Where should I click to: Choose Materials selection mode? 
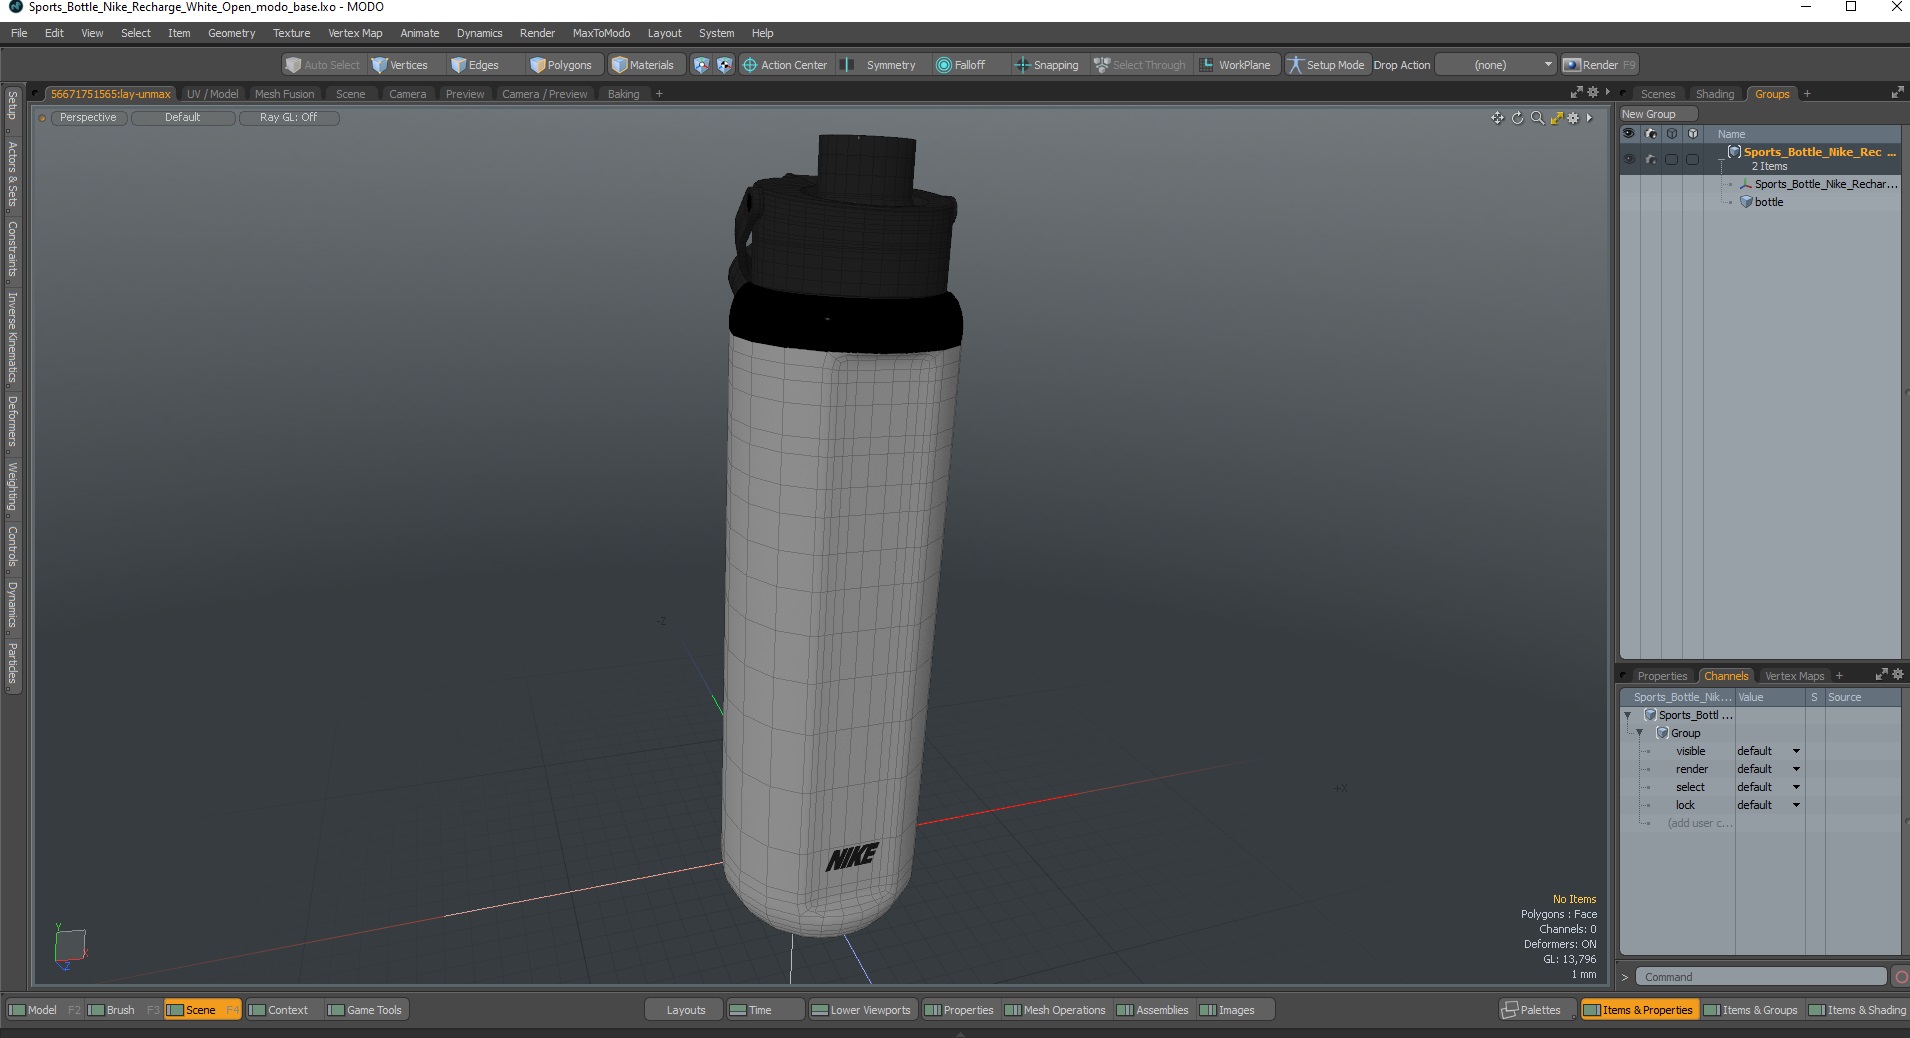click(x=643, y=65)
